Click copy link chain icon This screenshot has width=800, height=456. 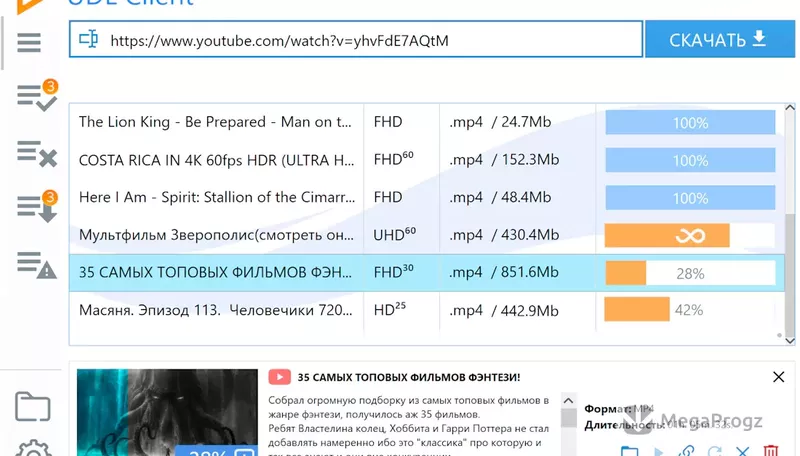click(x=686, y=451)
